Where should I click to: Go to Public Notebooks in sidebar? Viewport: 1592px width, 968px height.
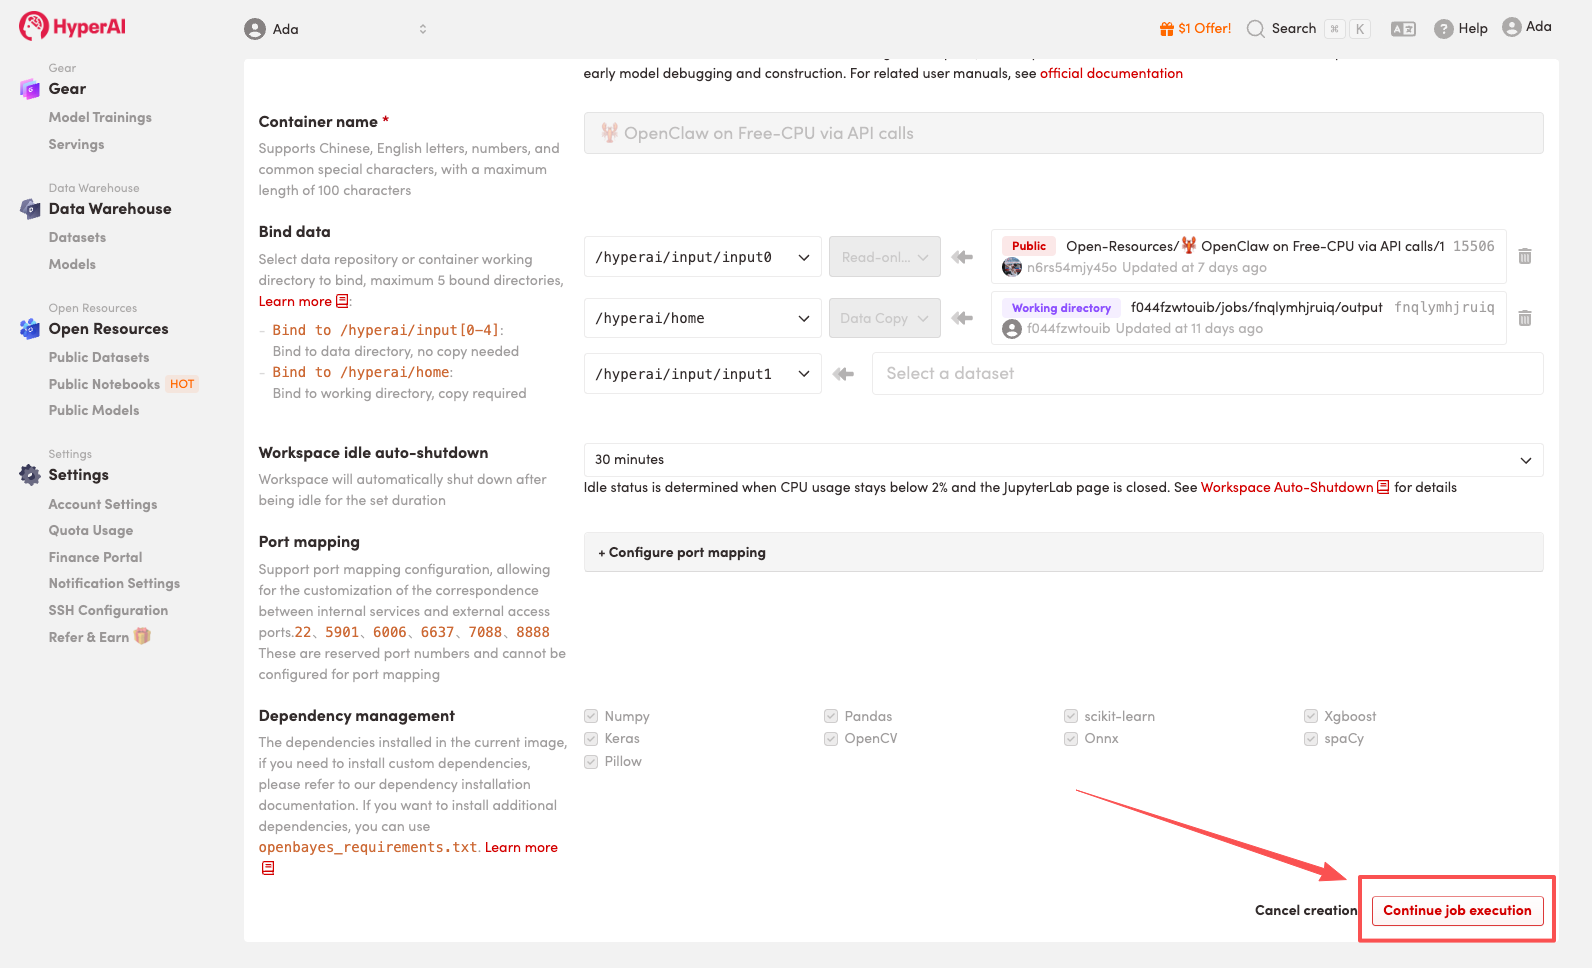pos(104,384)
